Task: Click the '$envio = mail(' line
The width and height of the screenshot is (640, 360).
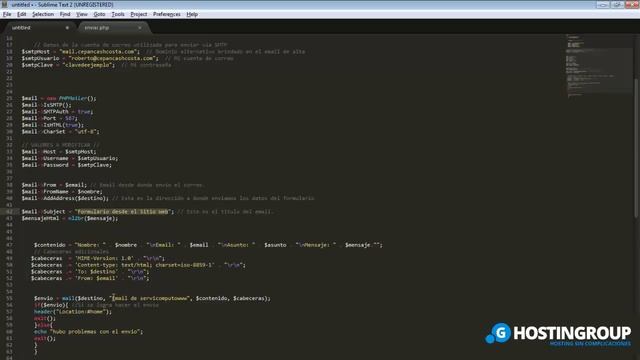Action: point(152,298)
